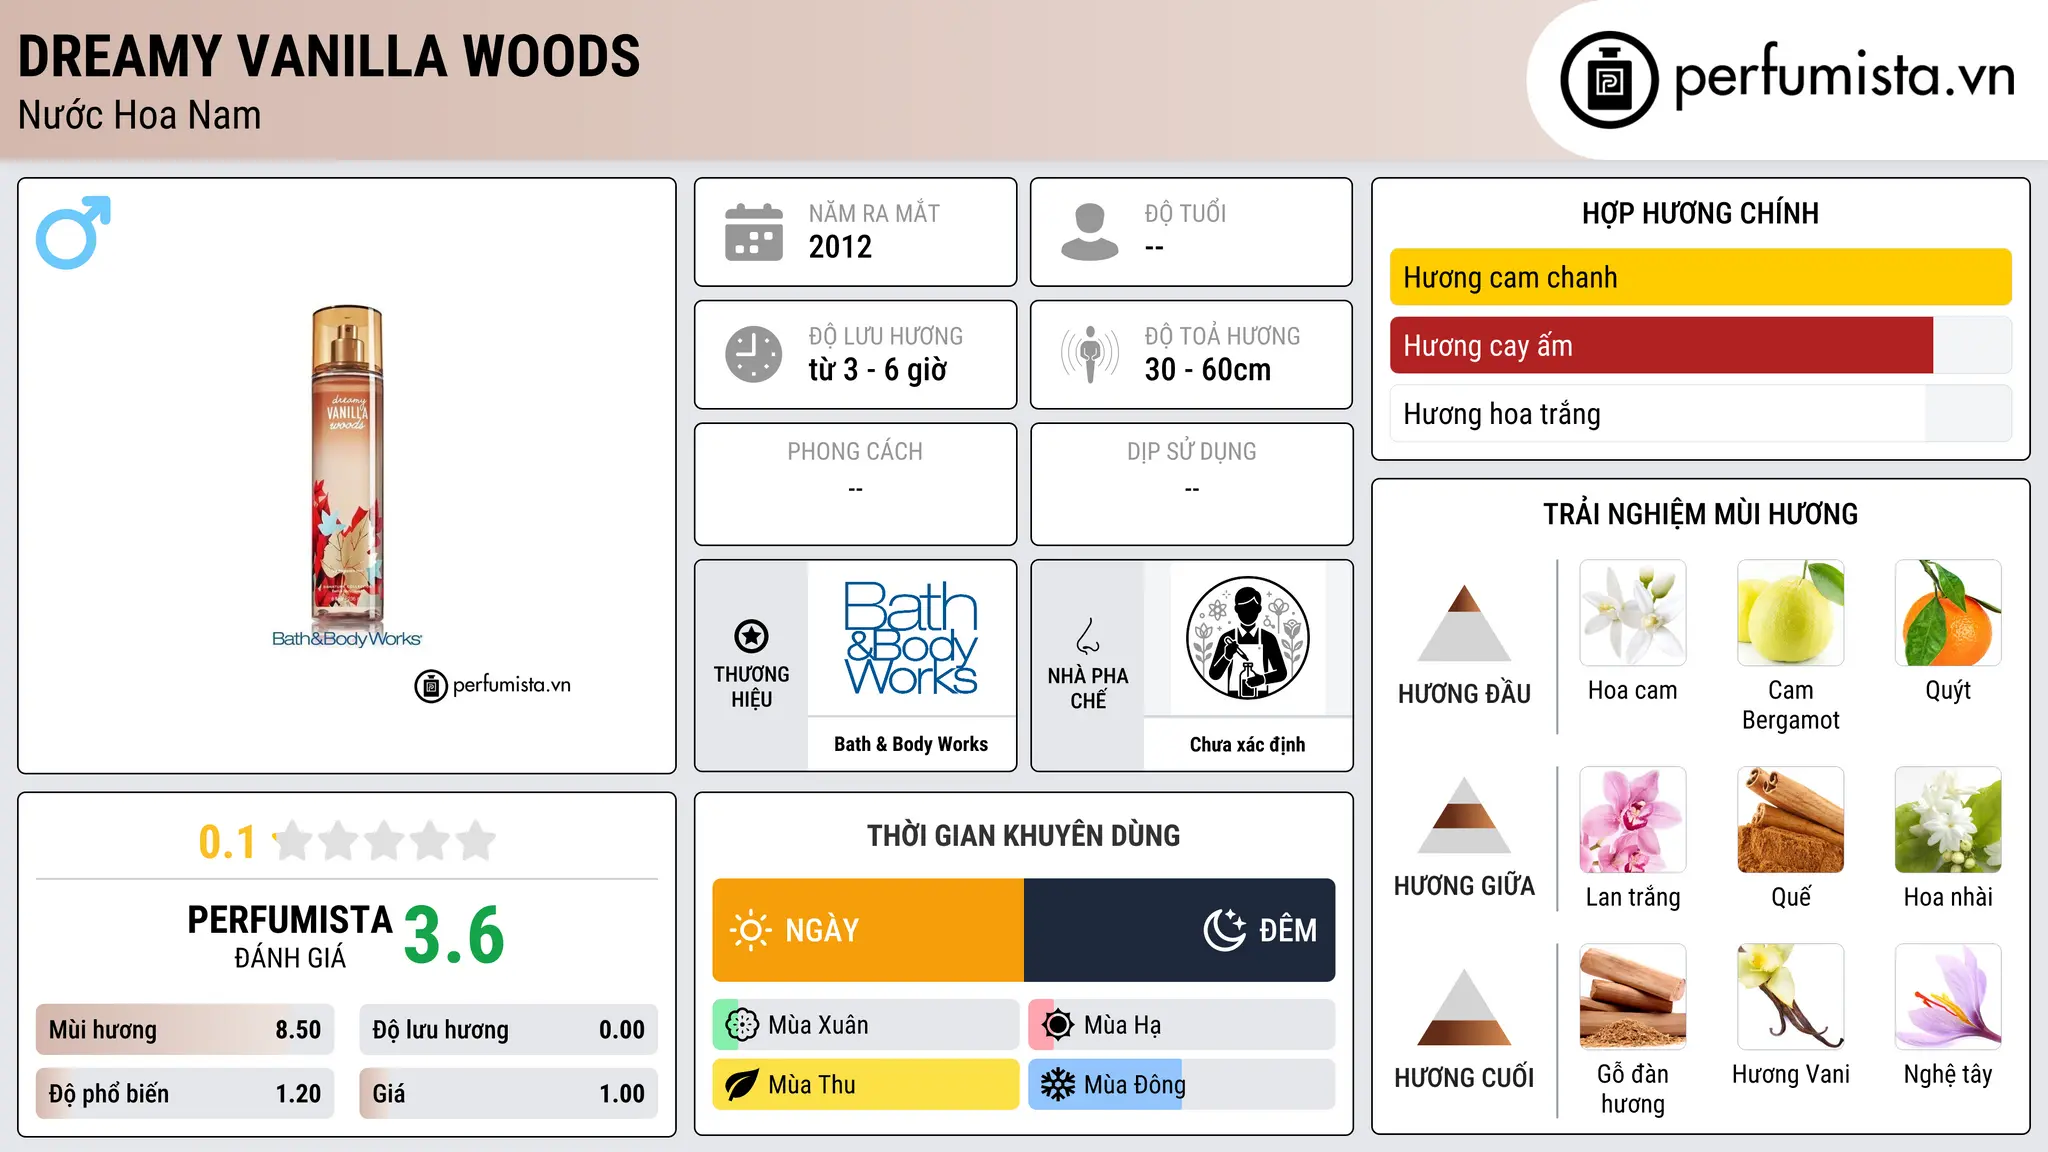Open the Lan trắng note image
The image size is (2048, 1152).
pyautogui.click(x=1633, y=820)
